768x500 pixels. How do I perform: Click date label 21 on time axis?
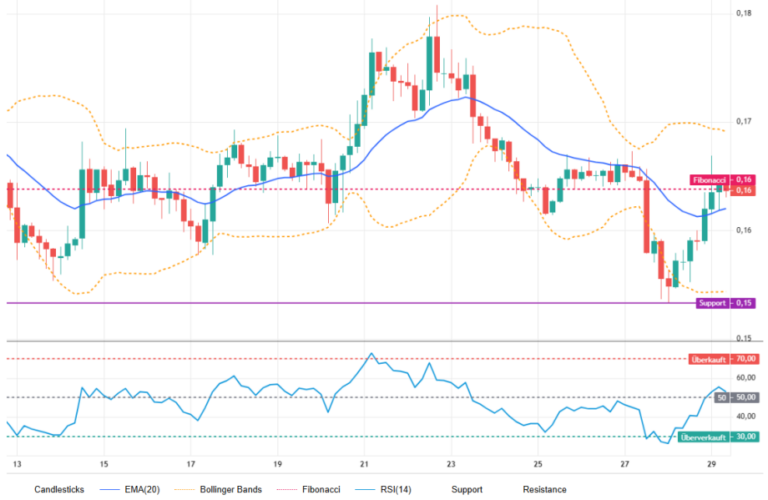tap(364, 464)
